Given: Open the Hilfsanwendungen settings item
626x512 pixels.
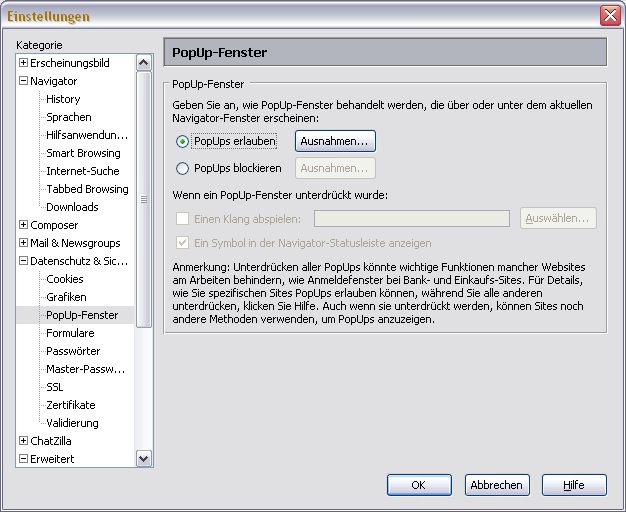Looking at the screenshot, I should [x=87, y=135].
